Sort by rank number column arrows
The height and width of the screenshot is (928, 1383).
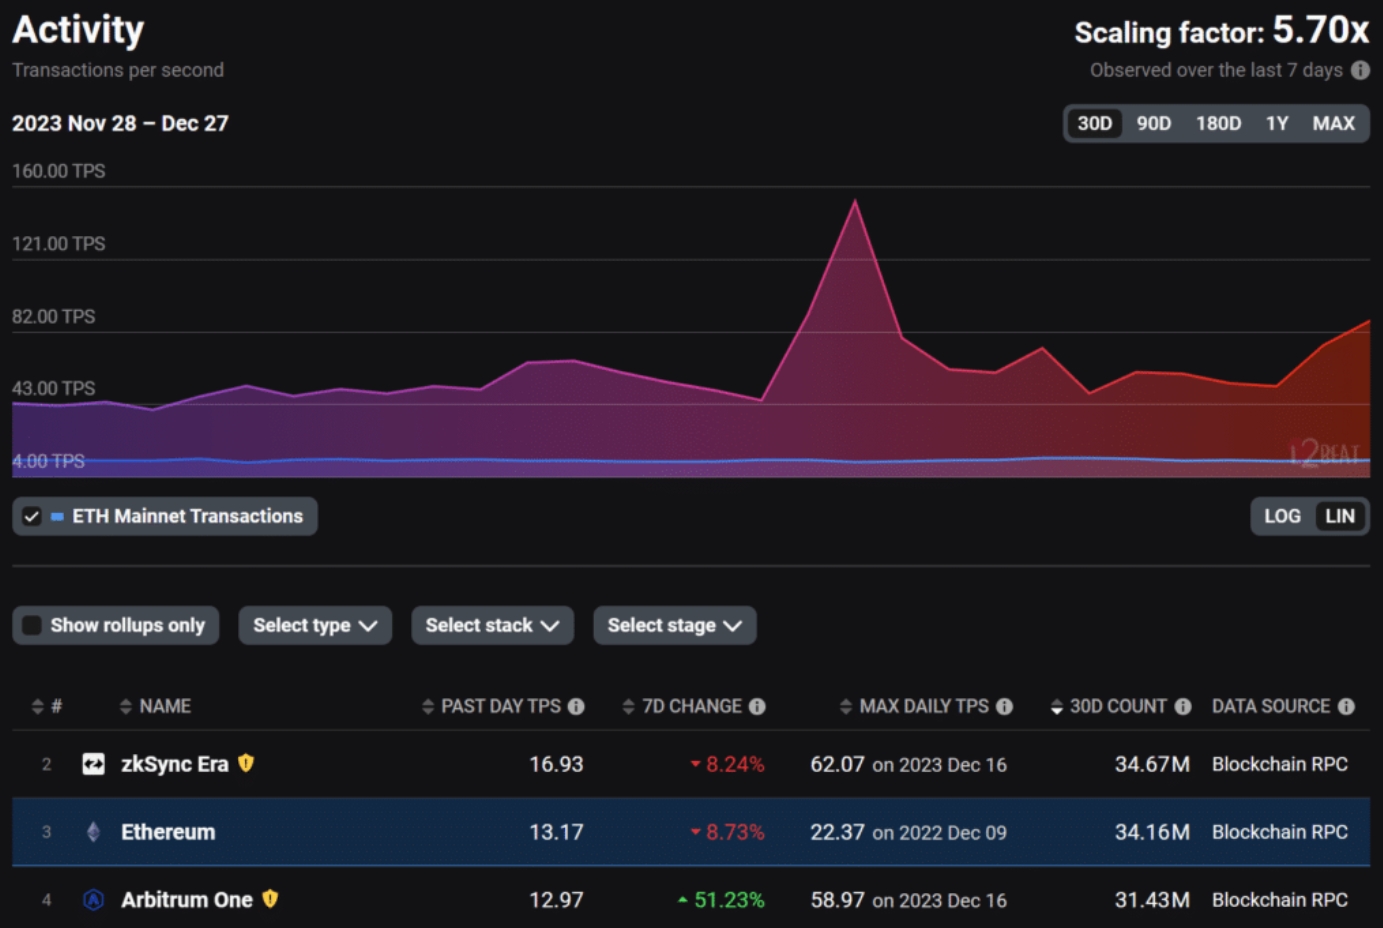[x=38, y=706]
